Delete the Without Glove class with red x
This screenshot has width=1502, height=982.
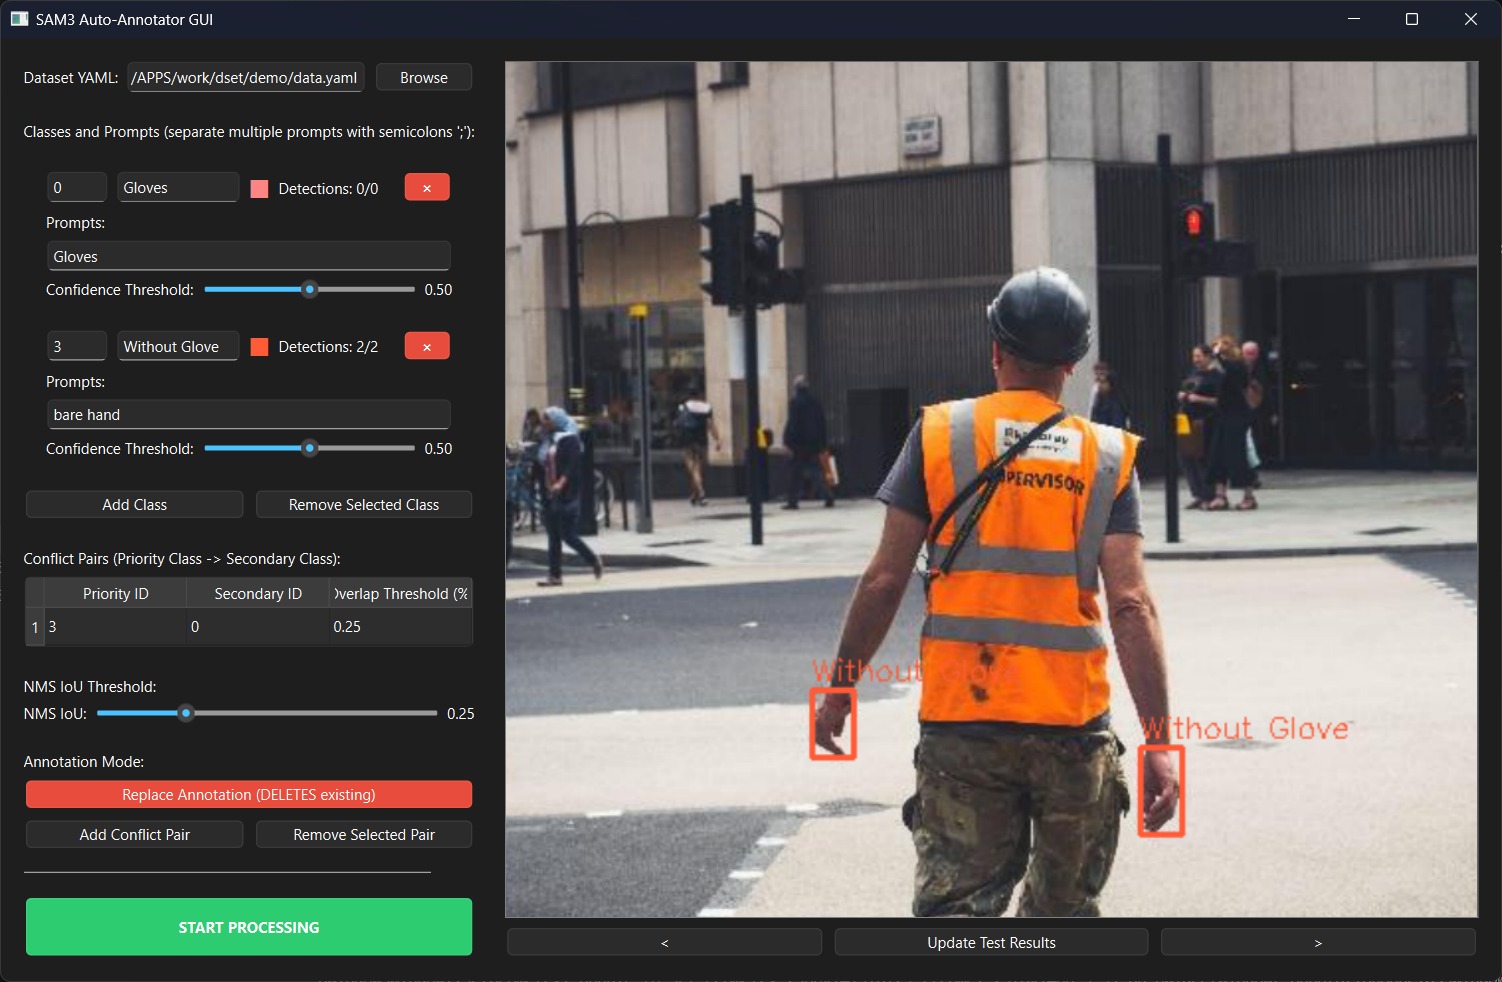(x=427, y=346)
